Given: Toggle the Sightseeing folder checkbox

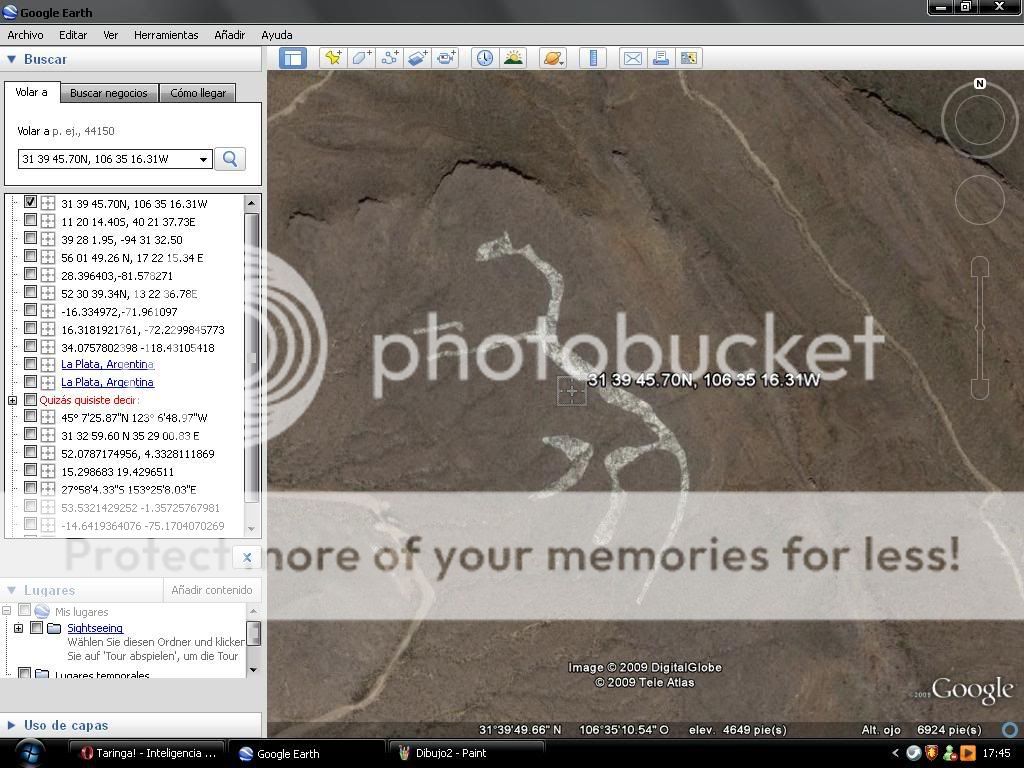Looking at the screenshot, I should click(x=37, y=628).
